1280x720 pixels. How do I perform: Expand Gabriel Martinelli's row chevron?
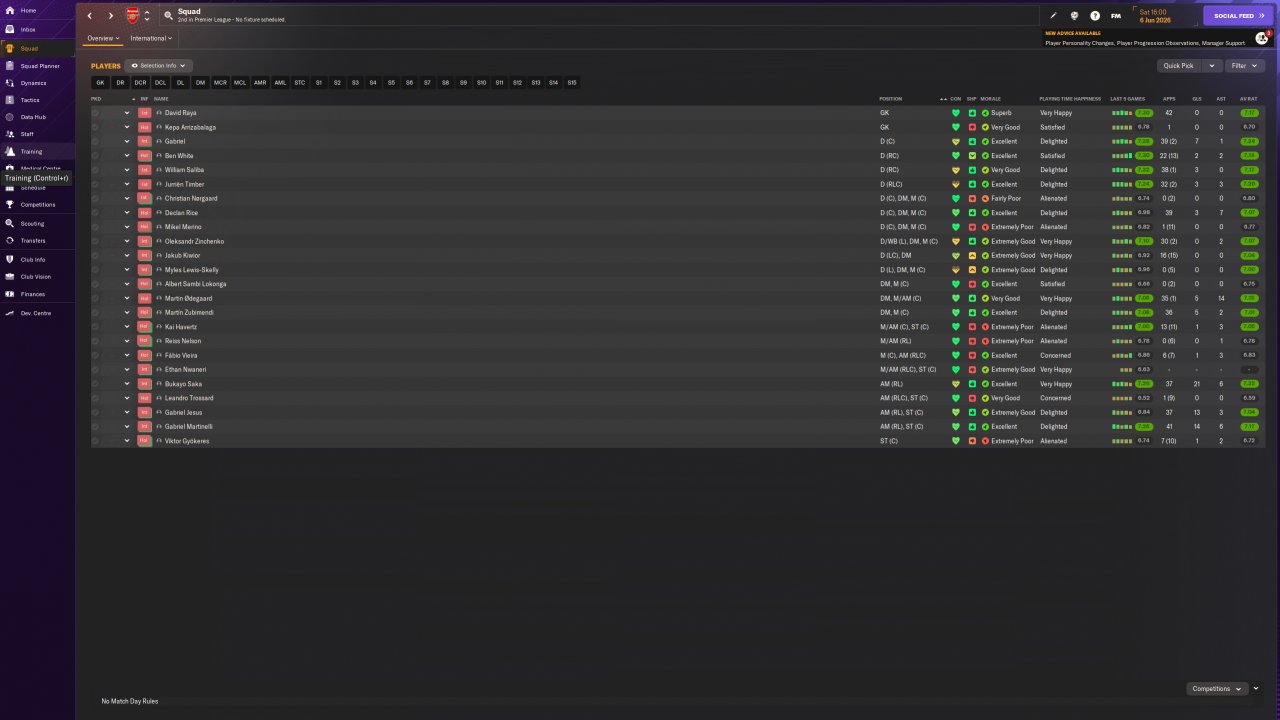(x=127, y=427)
